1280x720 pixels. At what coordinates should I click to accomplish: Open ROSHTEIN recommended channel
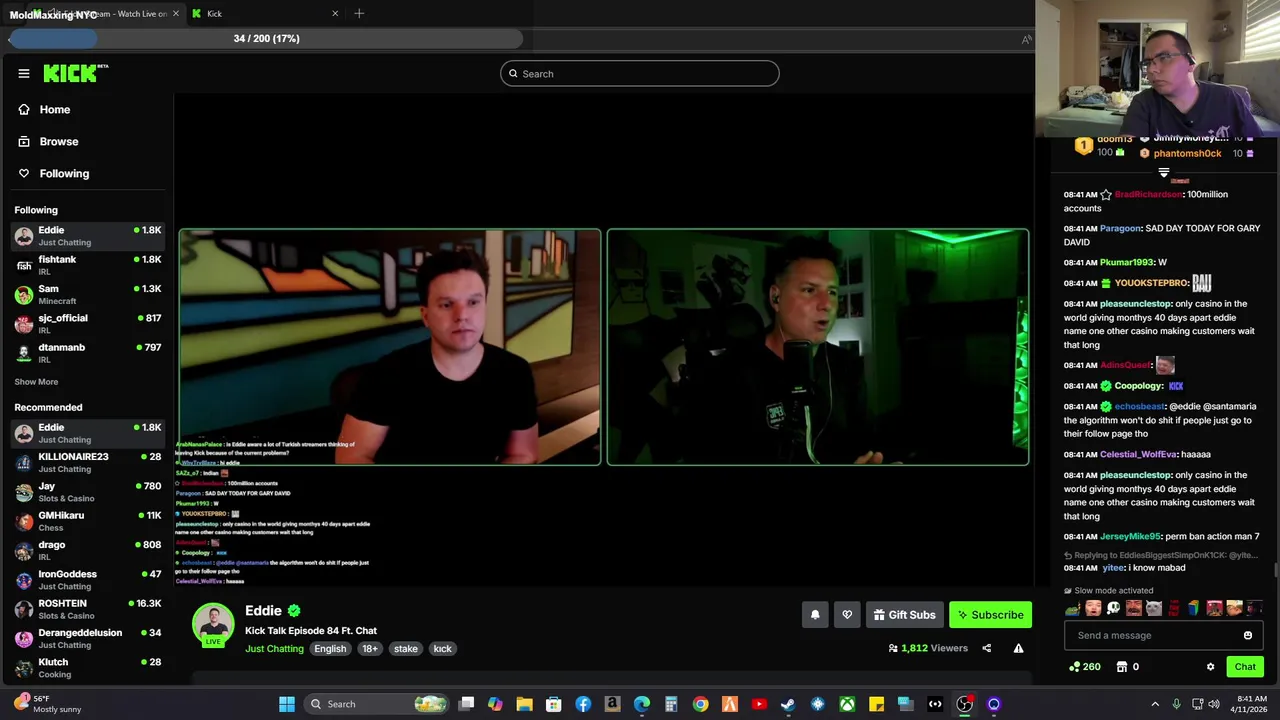(87, 609)
